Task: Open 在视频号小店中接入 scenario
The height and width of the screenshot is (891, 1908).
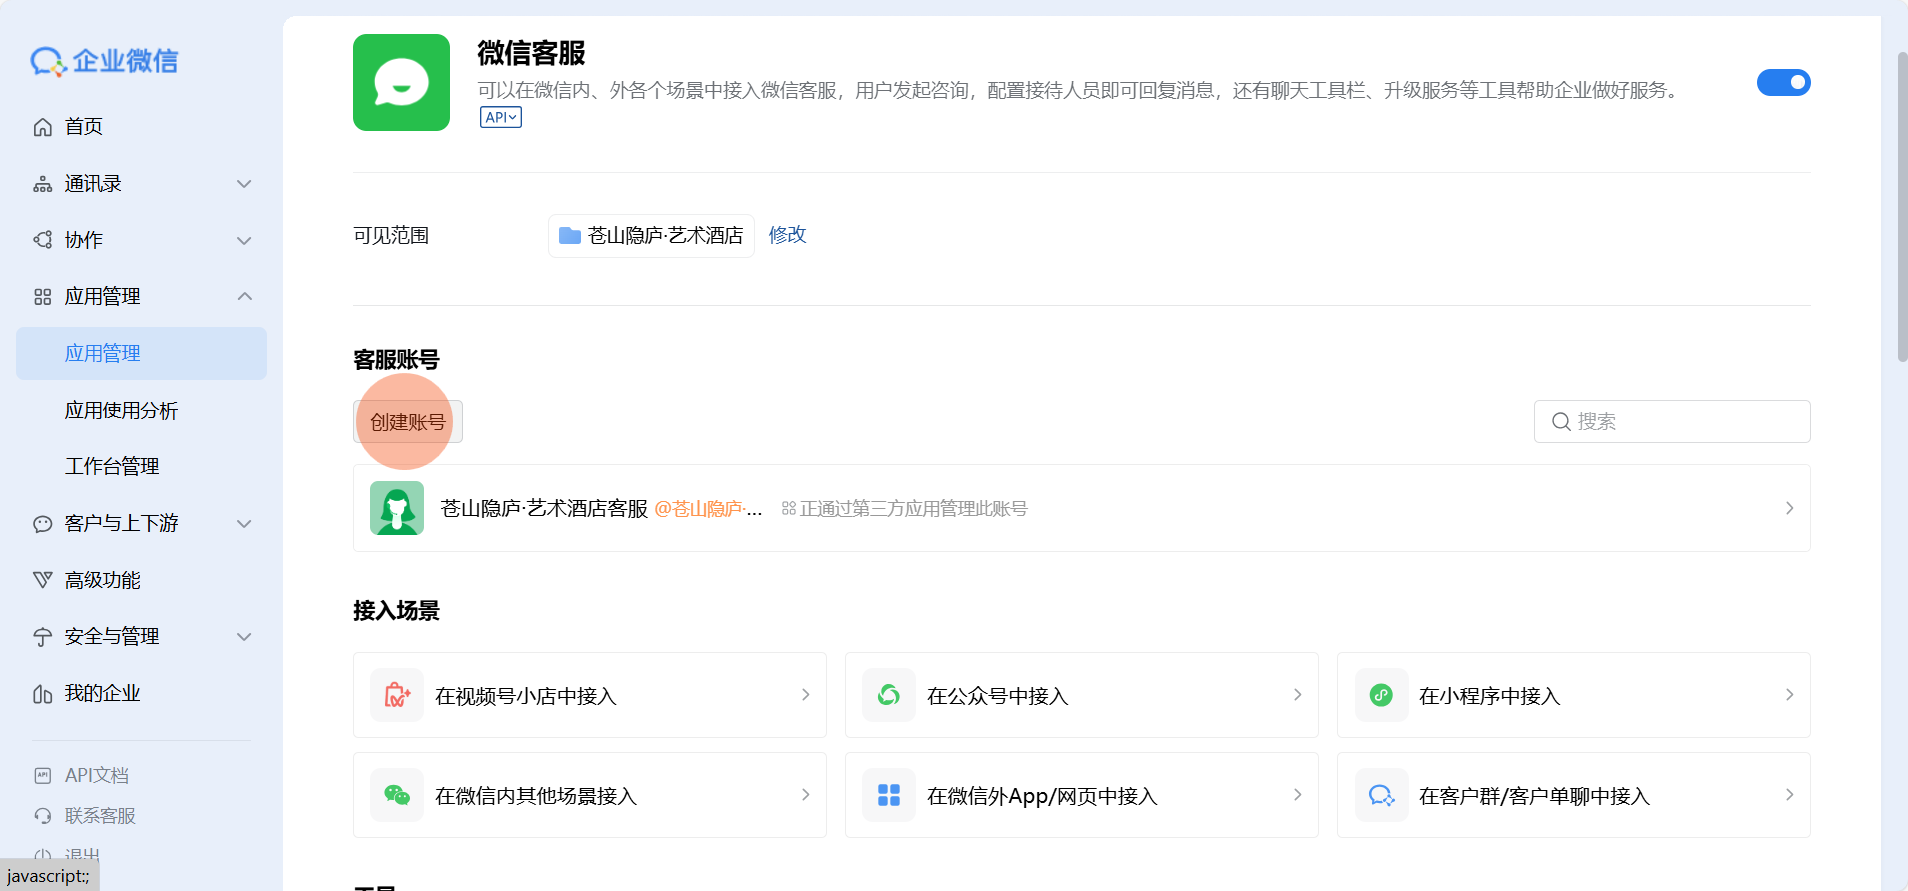Action: click(589, 695)
